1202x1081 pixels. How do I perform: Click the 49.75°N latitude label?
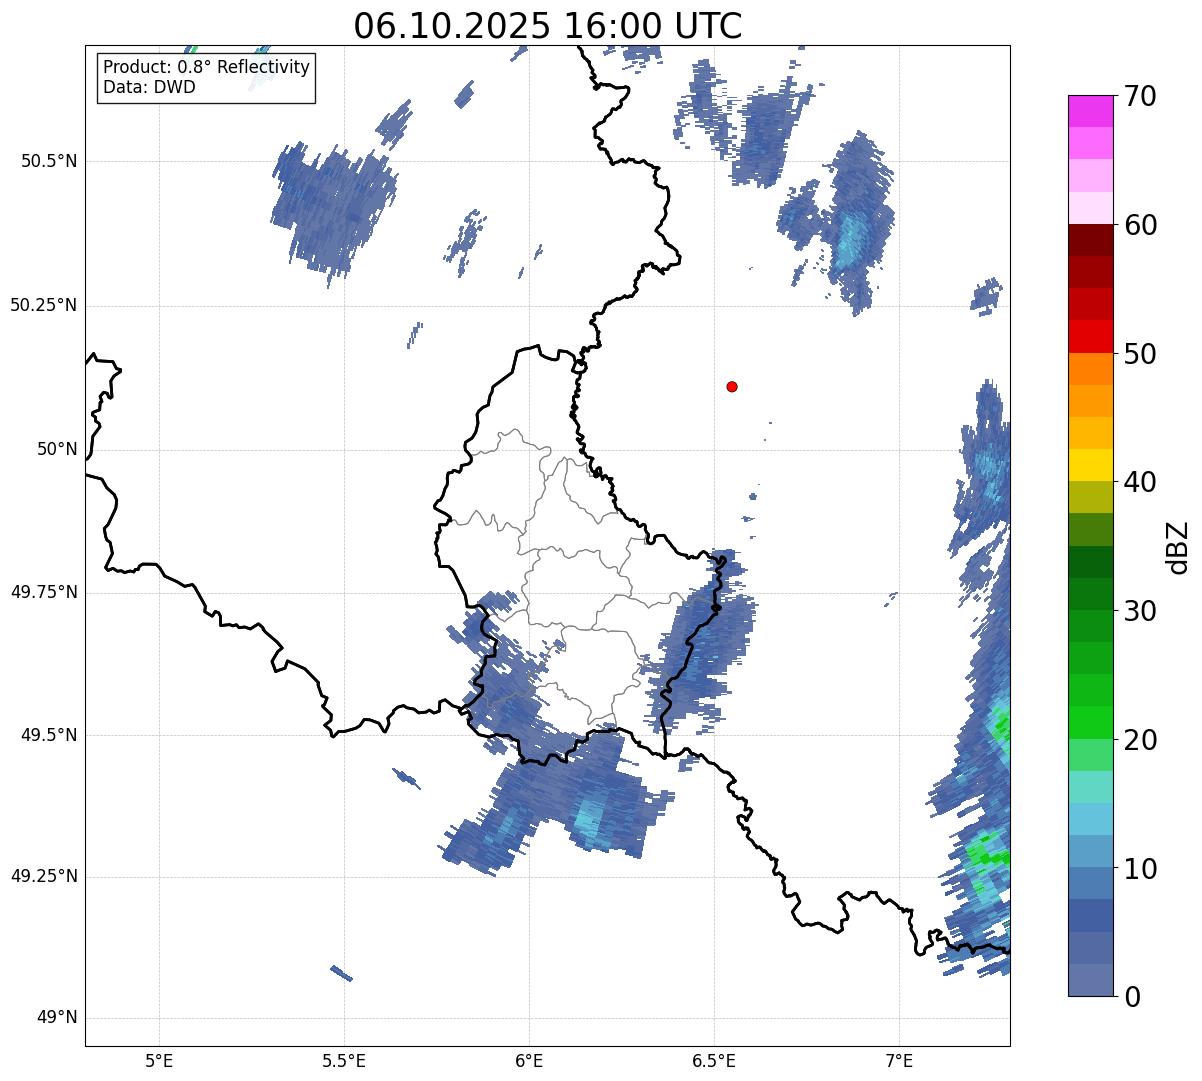(44, 592)
